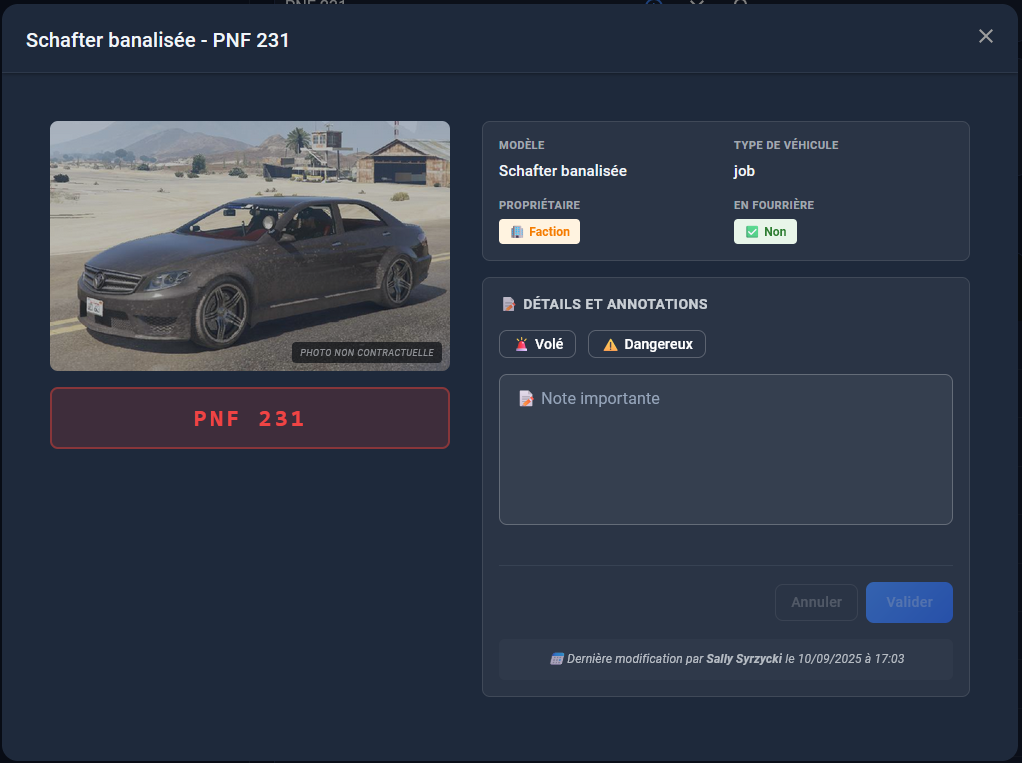Toggle the Volé stolen flag
This screenshot has width=1022, height=763.
539,344
